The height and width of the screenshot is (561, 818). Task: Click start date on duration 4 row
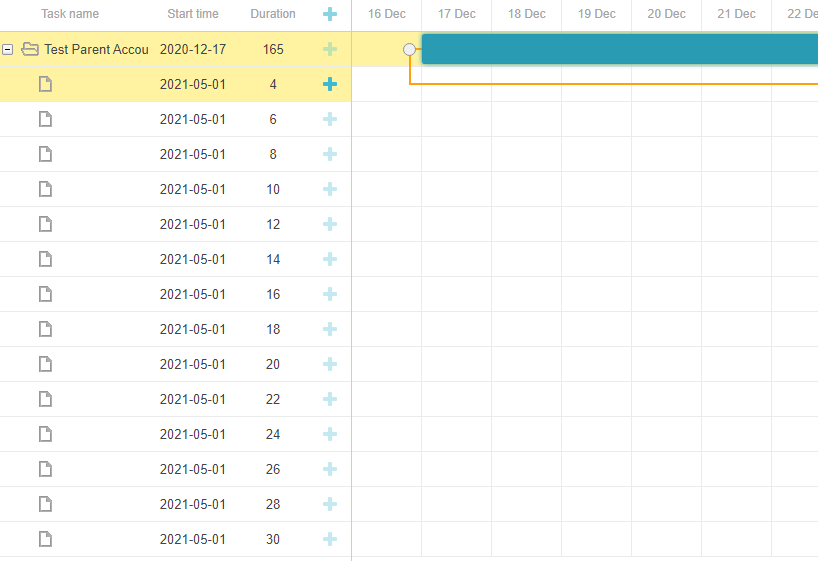click(x=193, y=84)
